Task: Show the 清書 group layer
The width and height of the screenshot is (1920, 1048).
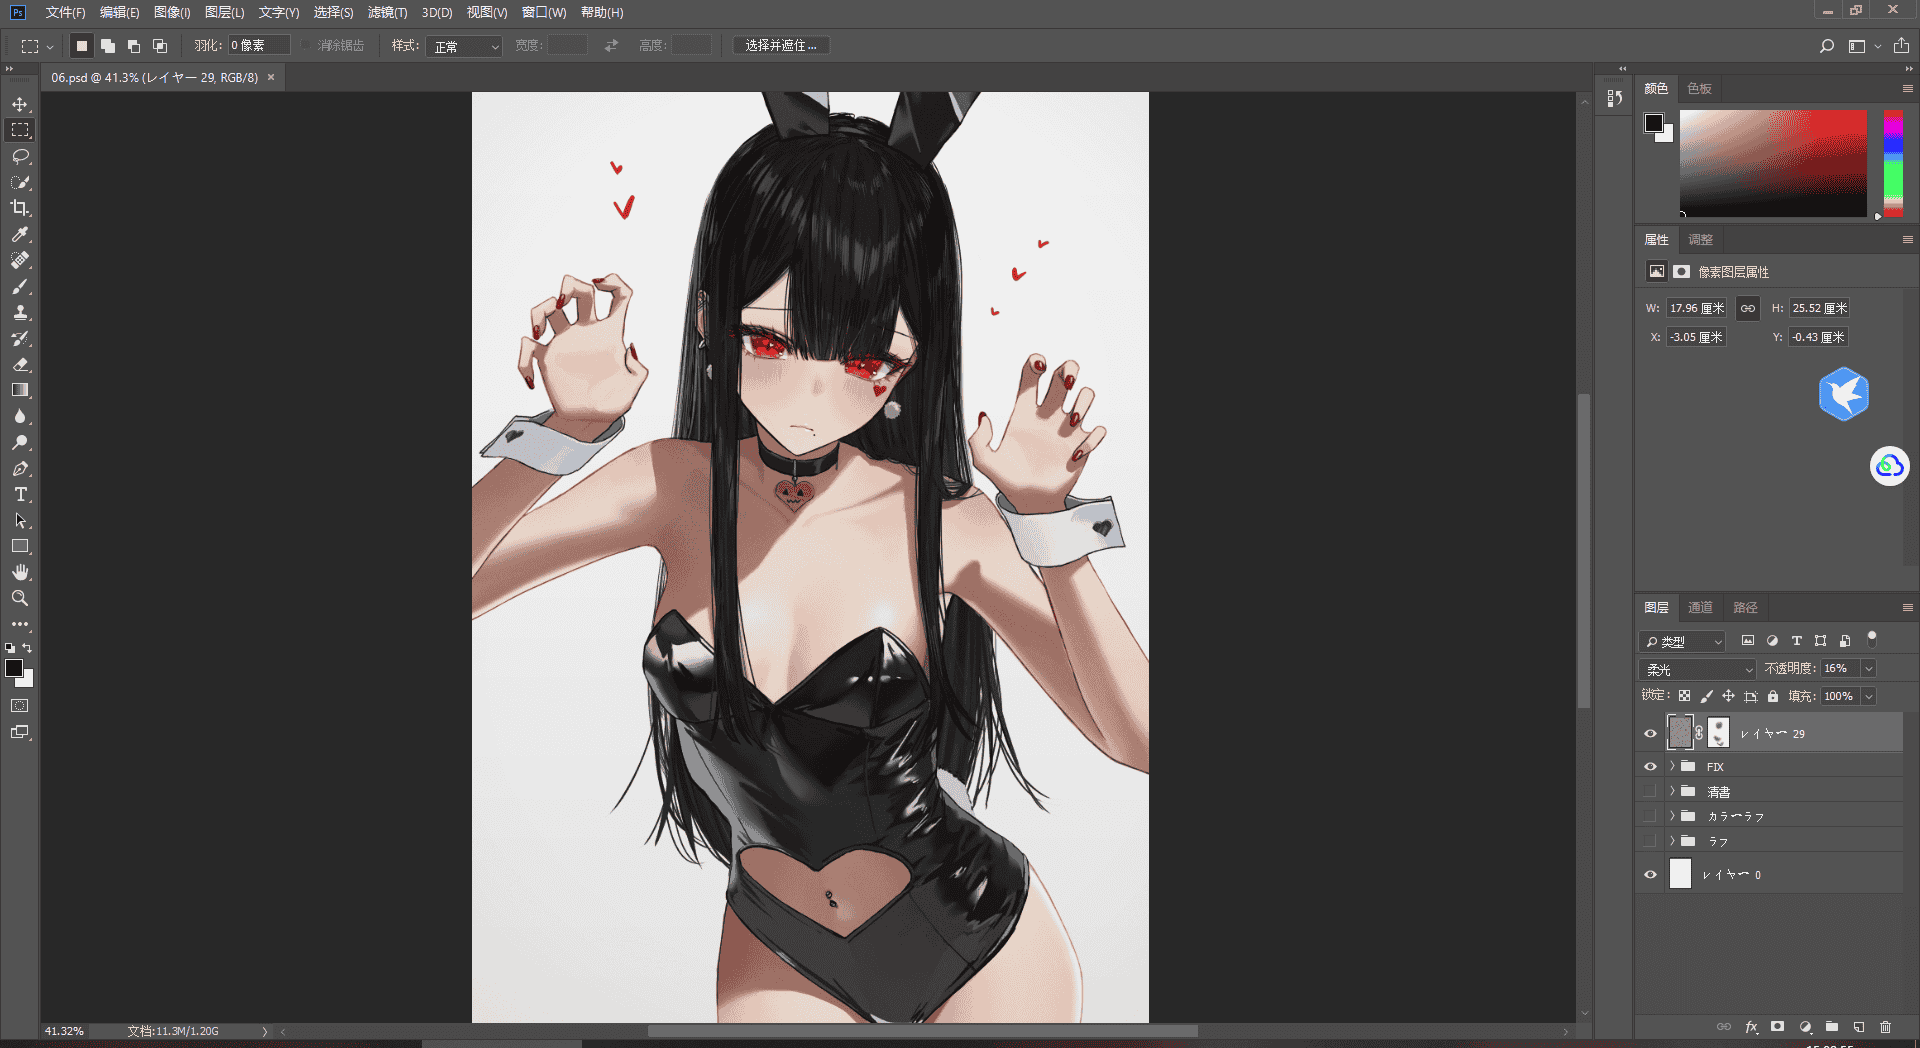Action: (x=1650, y=791)
